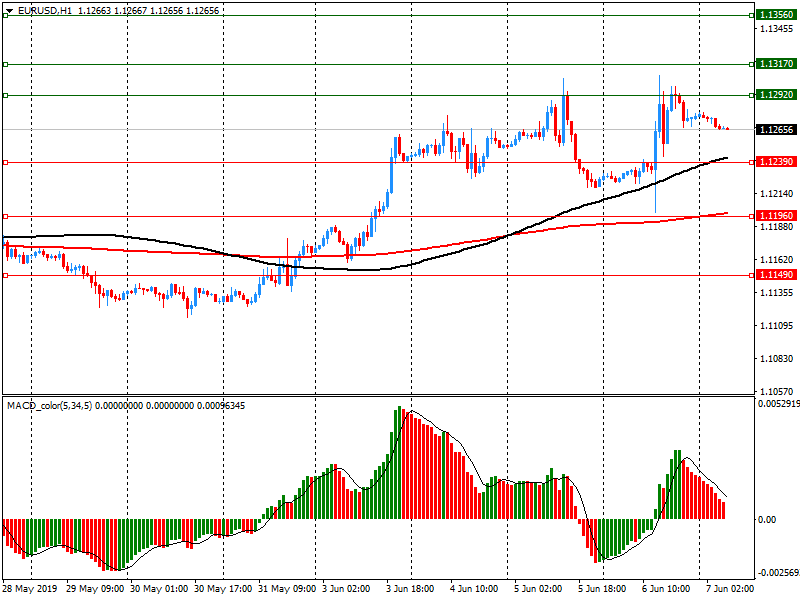
Task: Click the 5 Jun 02:00 time label
Action: (538, 589)
